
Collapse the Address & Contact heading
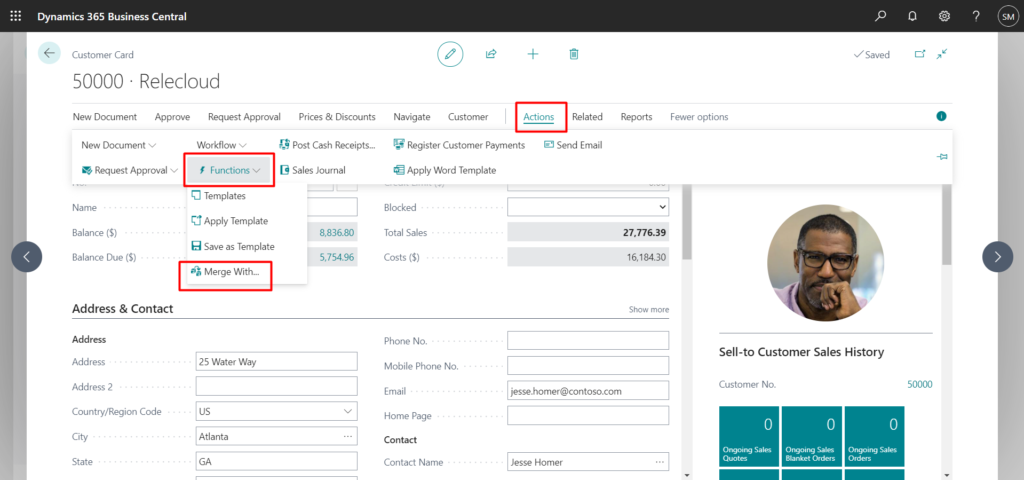pyautogui.click(x=122, y=309)
